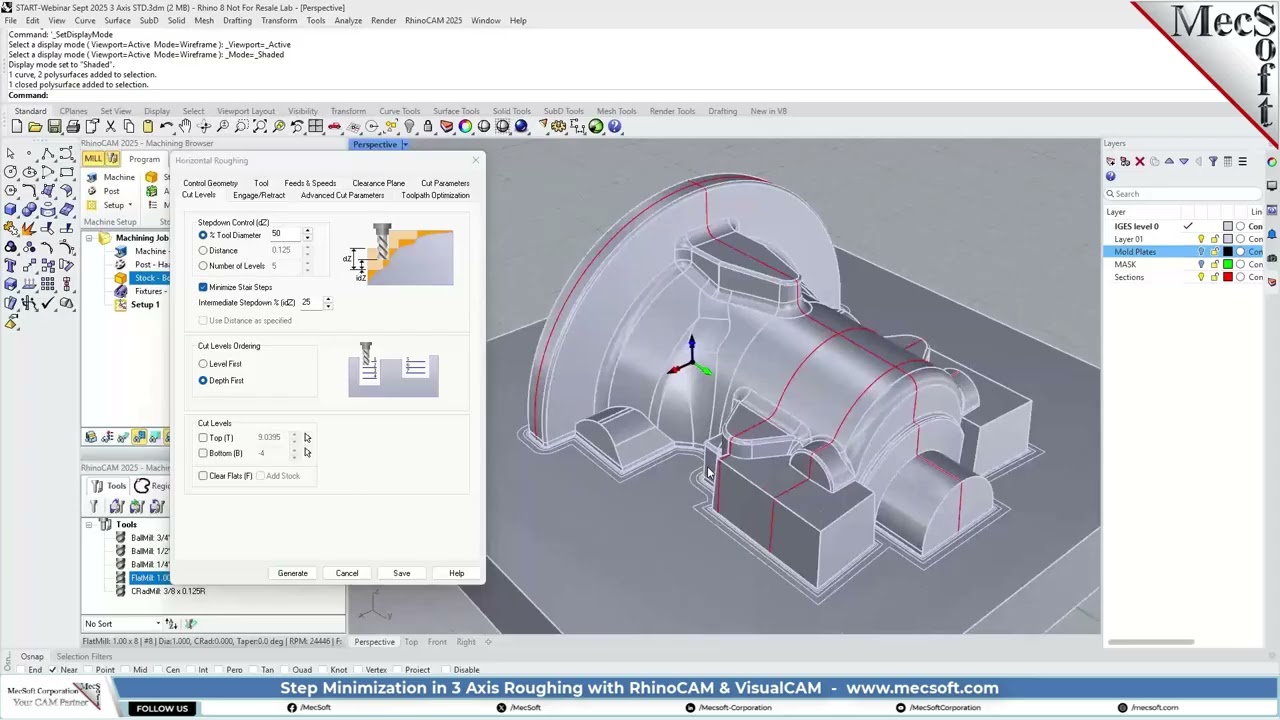Image resolution: width=1280 pixels, height=720 pixels.
Task: Click the New Layer icon in Layers panel
Action: (x=1111, y=161)
